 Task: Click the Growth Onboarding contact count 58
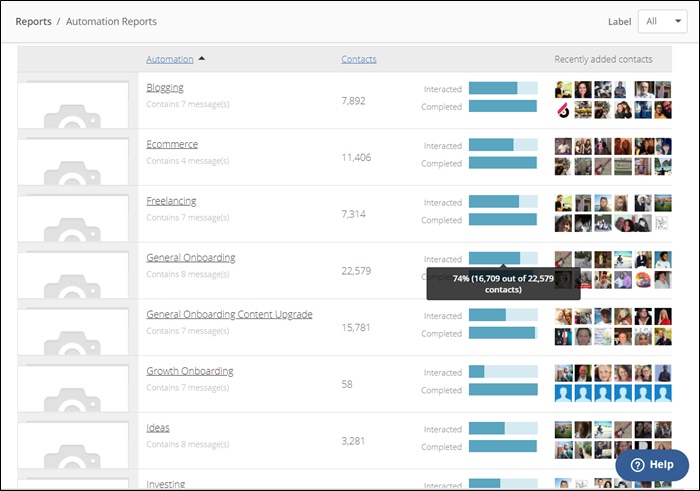pos(347,384)
